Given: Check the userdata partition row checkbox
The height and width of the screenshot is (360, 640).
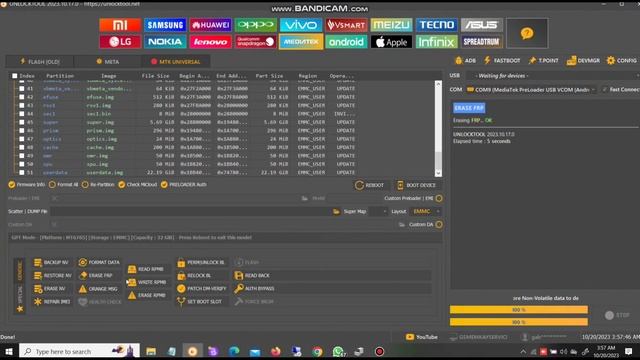Looking at the screenshot, I should tap(22, 172).
